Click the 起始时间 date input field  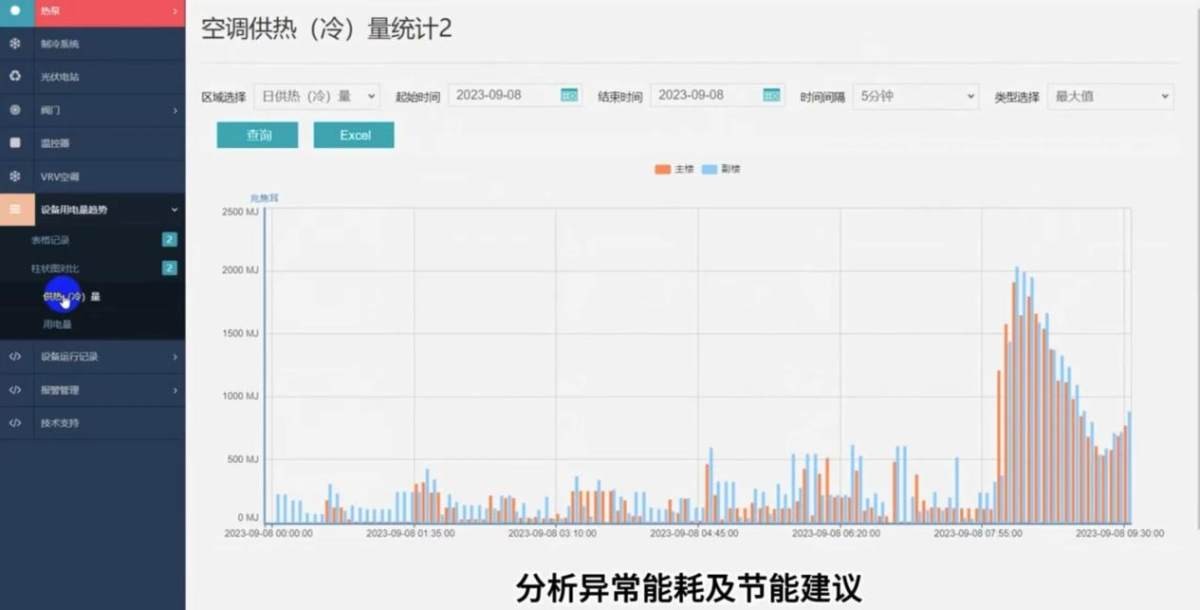pyautogui.click(x=503, y=96)
